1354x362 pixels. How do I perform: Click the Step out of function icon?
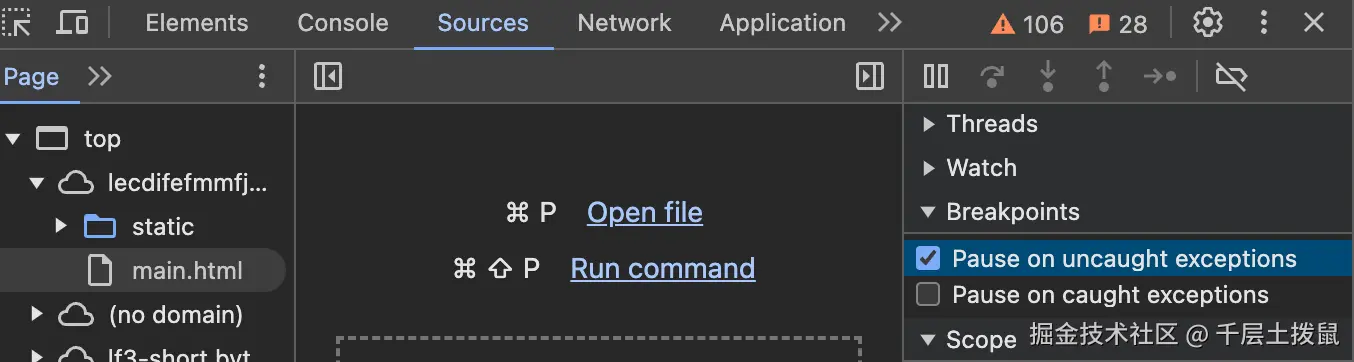coord(1104,76)
